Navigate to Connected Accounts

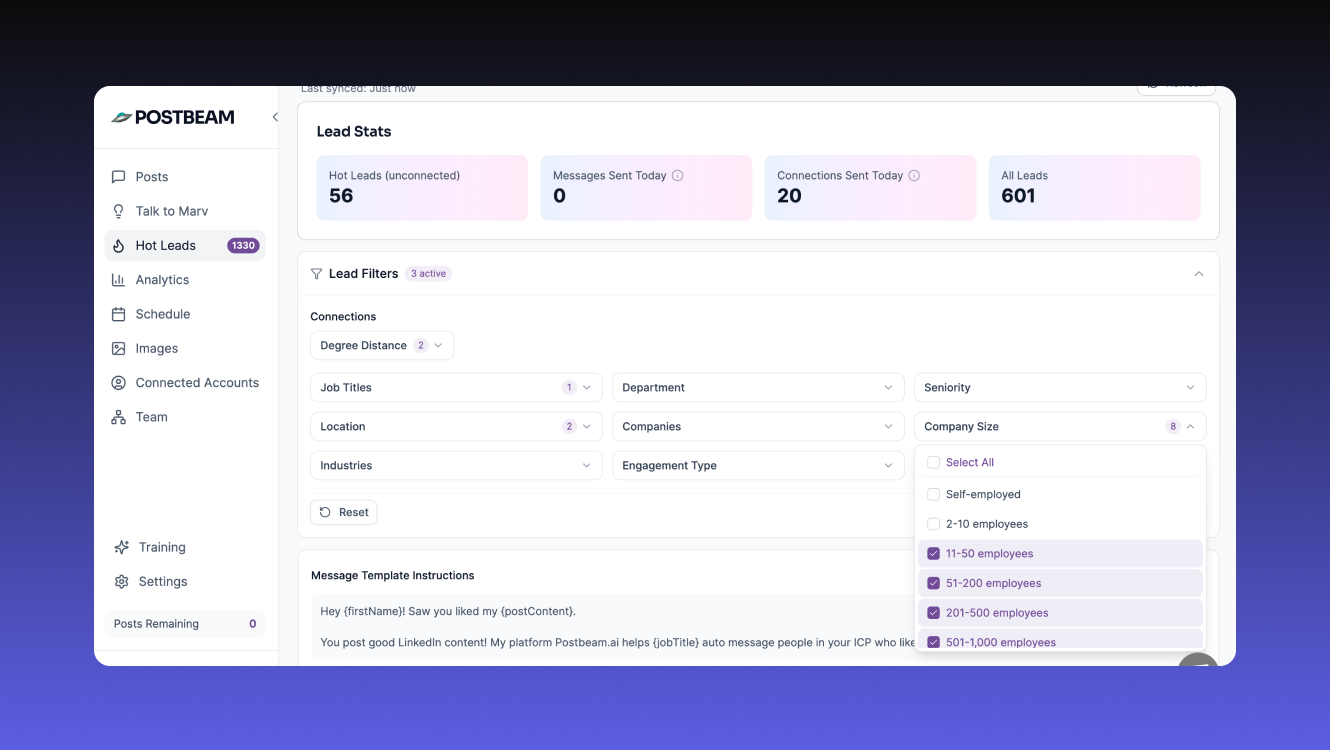point(185,383)
